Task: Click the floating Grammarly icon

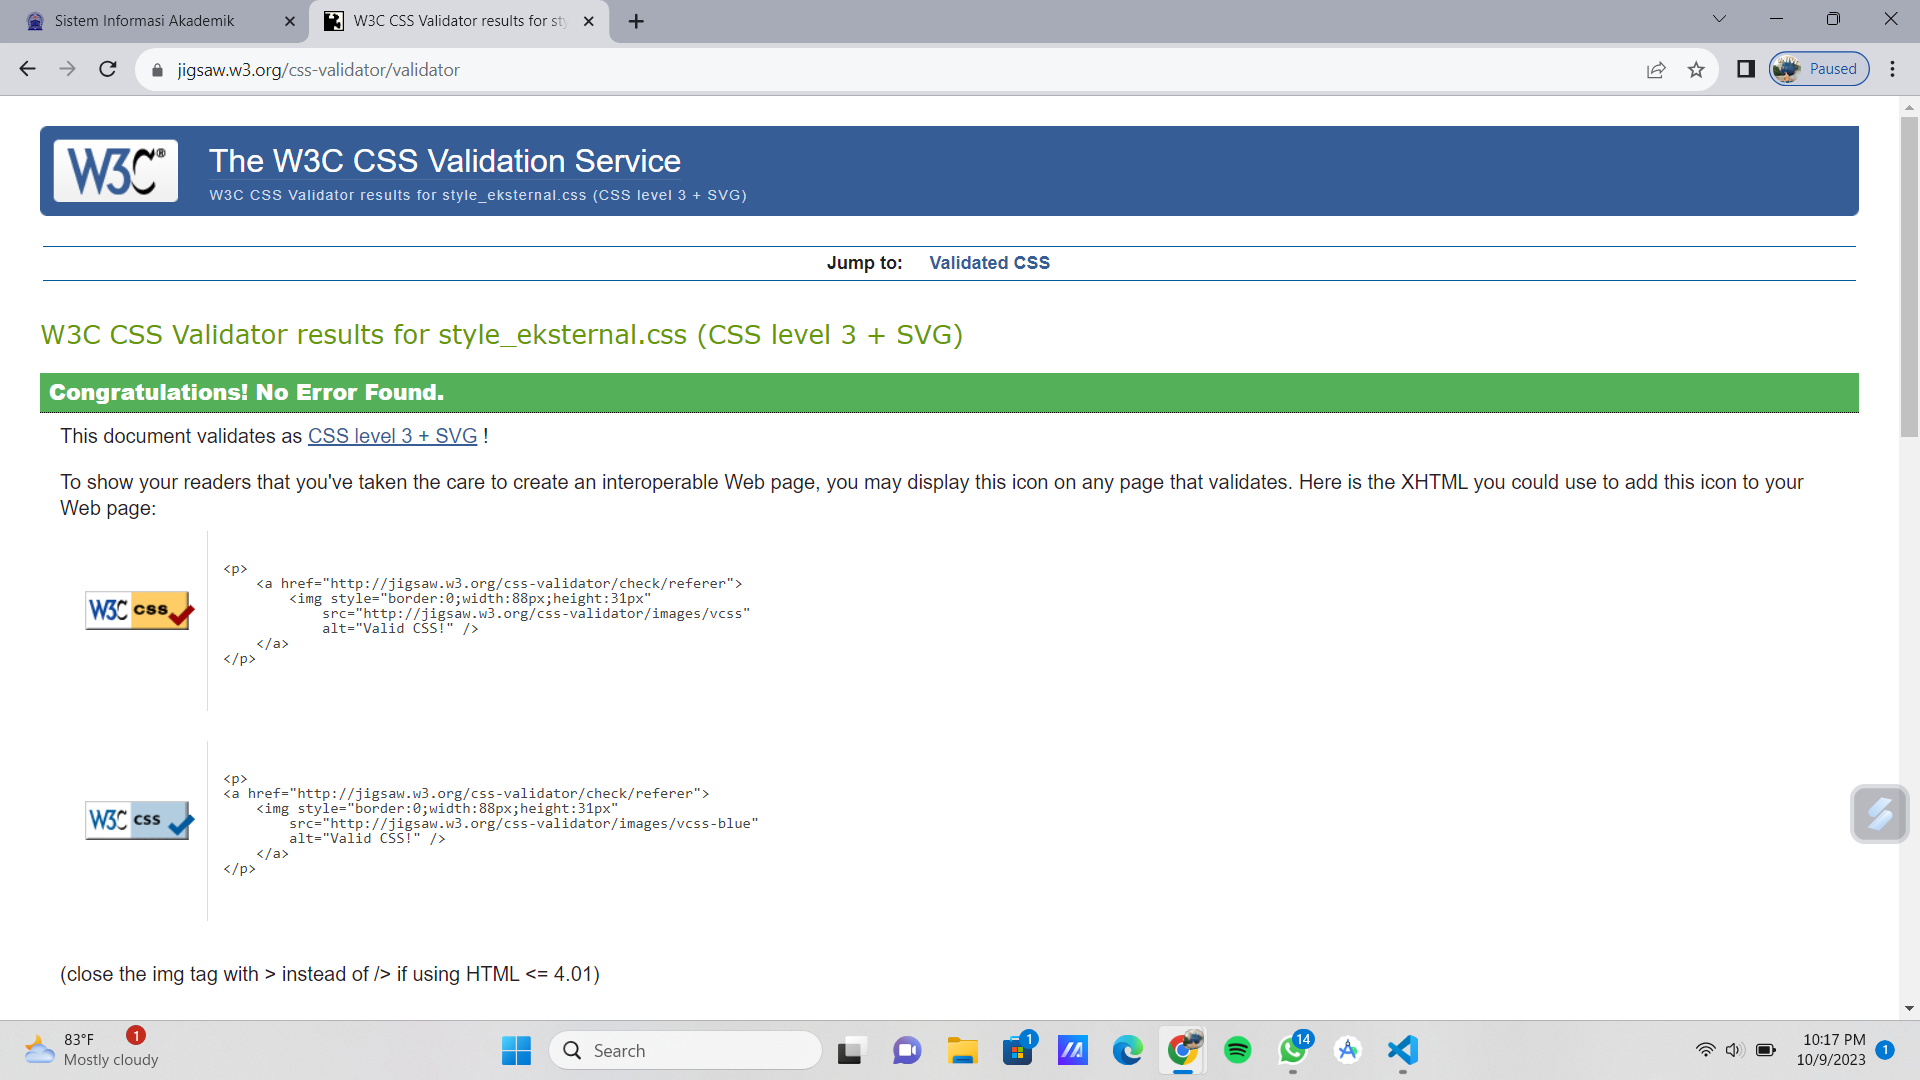Action: coord(1880,814)
